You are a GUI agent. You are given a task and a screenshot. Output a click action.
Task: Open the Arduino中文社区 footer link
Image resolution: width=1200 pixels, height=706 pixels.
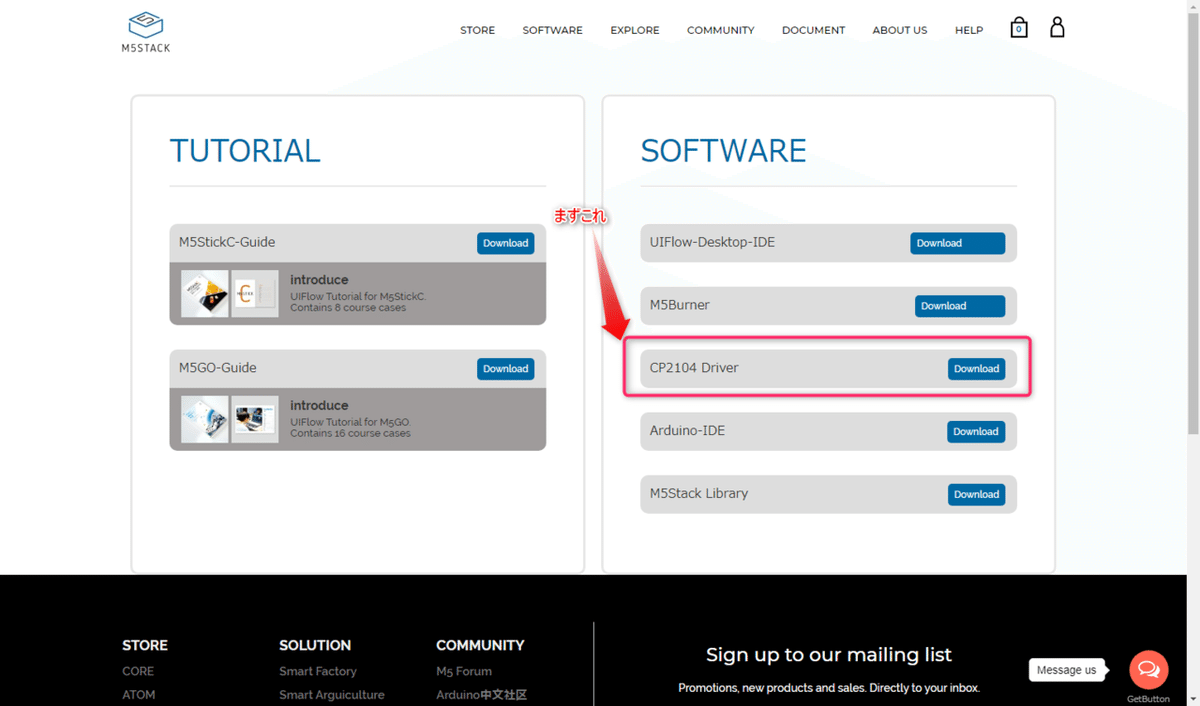point(481,695)
